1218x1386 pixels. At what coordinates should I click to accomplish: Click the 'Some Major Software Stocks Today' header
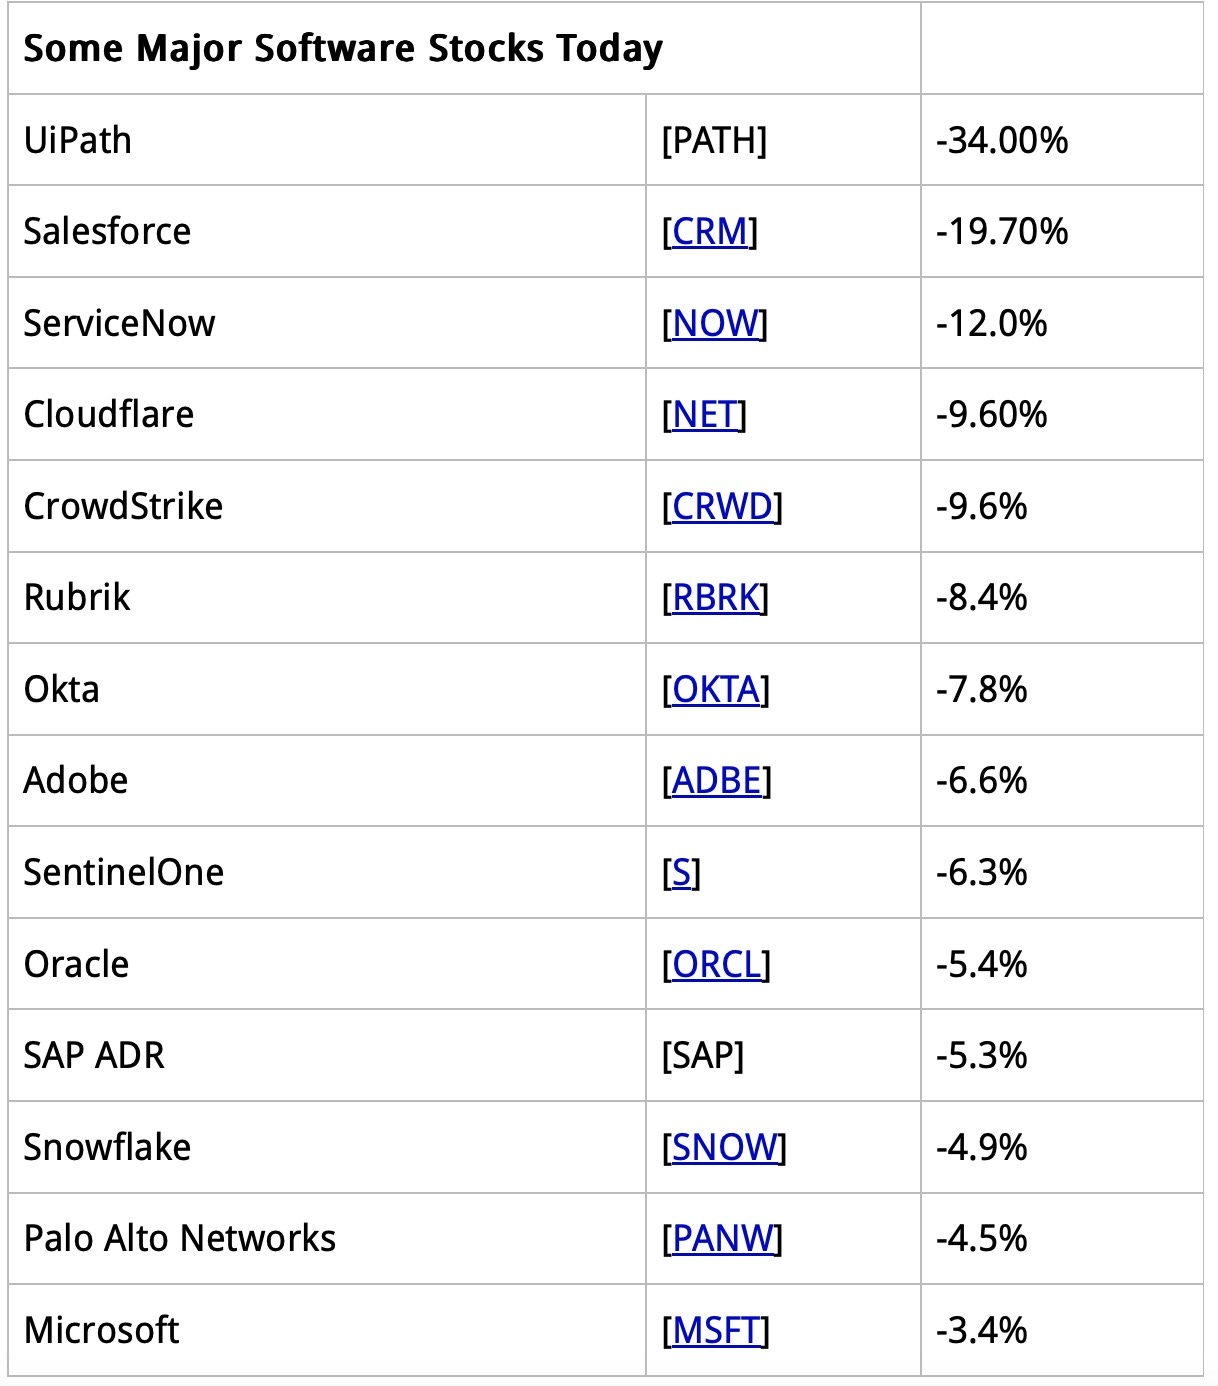[x=343, y=49]
